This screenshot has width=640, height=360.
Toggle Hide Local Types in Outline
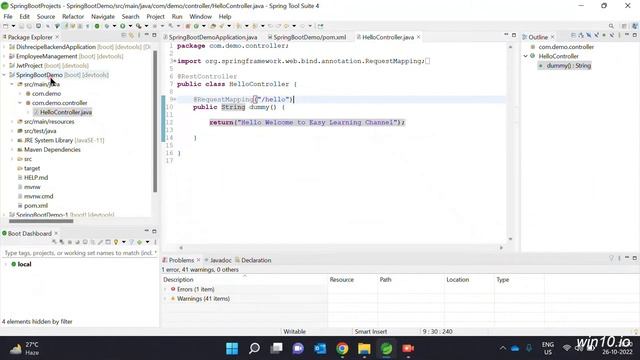[612, 36]
